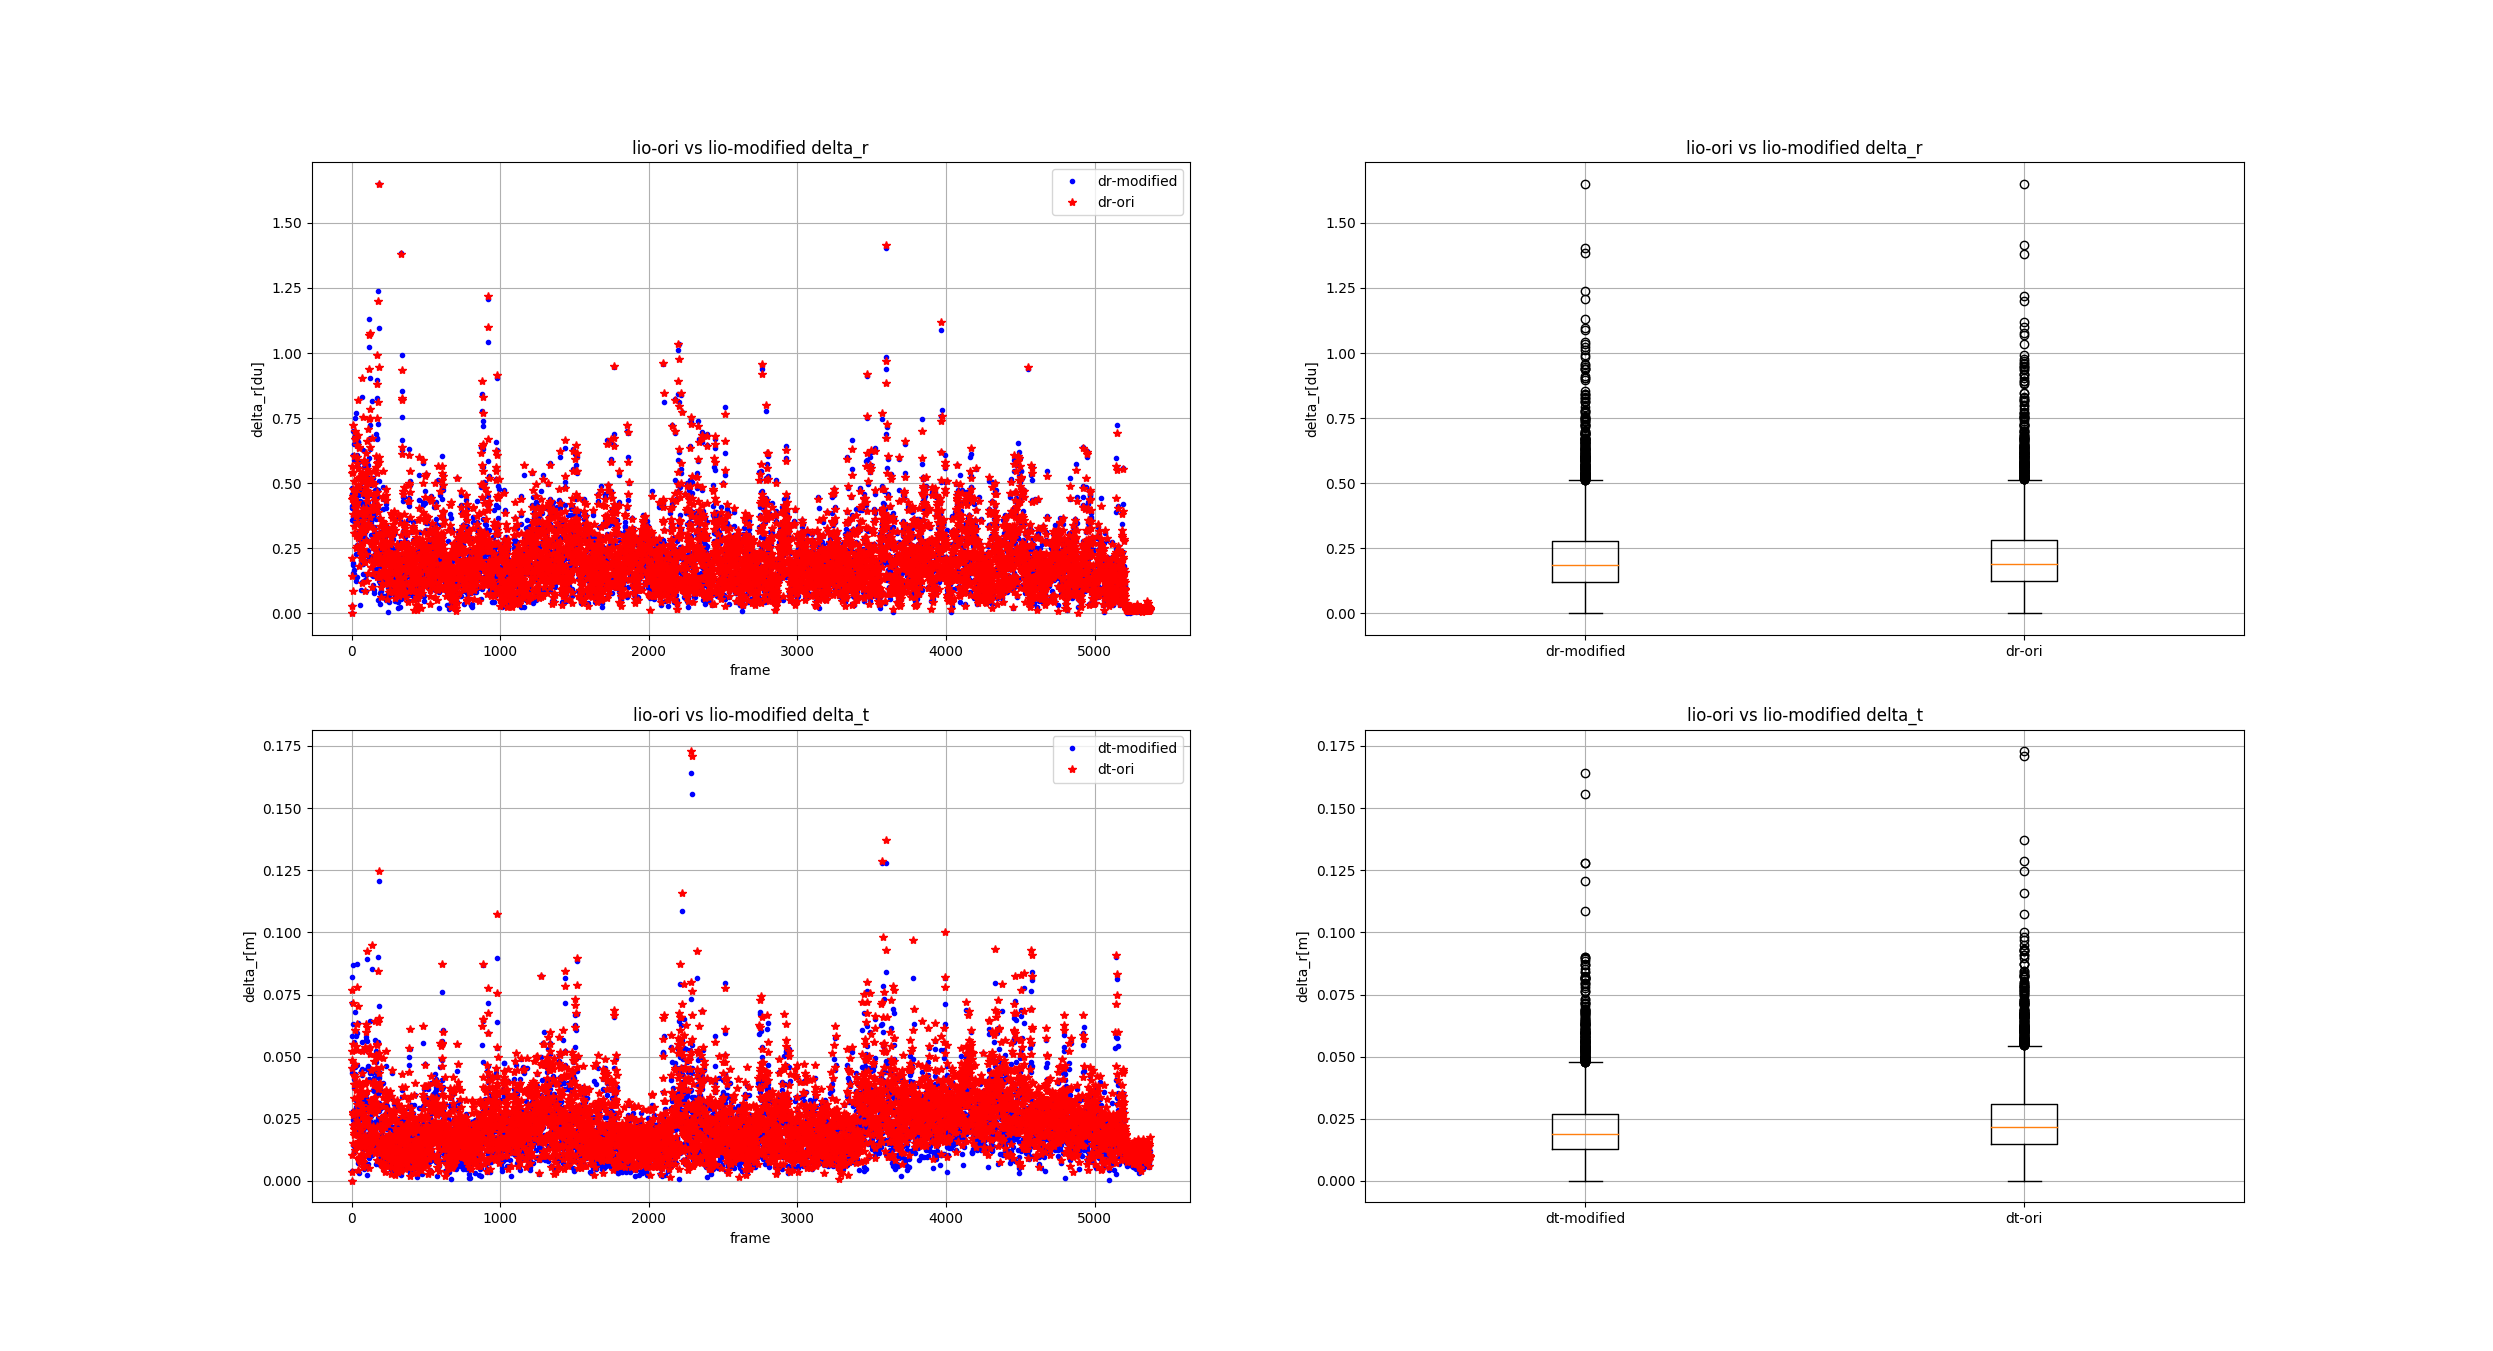2493x1351 pixels.
Task: Click blue dot marker beside dr-modified legend
Action: (x=1072, y=181)
